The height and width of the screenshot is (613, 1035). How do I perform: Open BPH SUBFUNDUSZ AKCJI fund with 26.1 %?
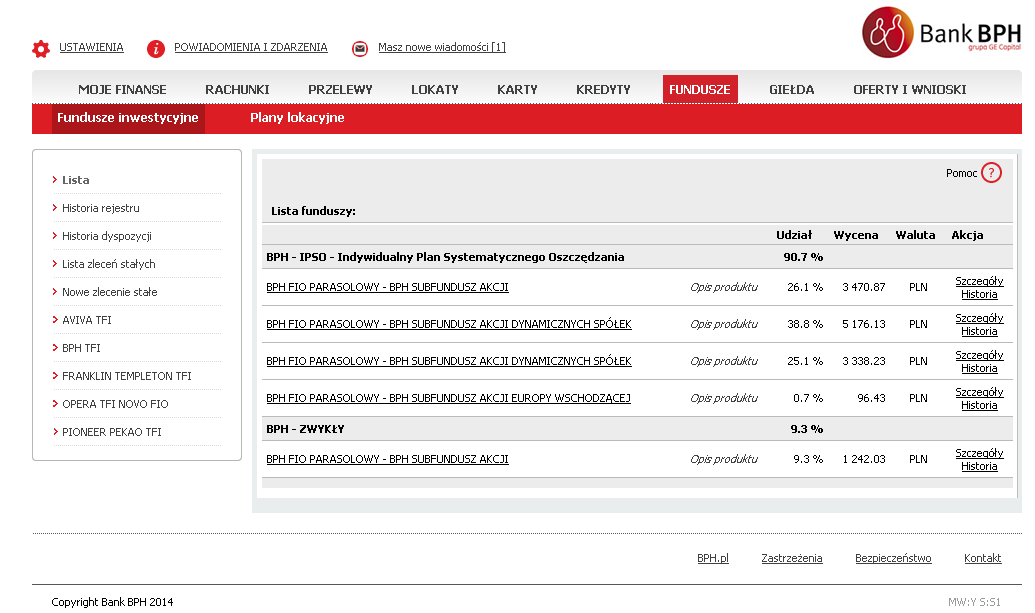point(387,287)
